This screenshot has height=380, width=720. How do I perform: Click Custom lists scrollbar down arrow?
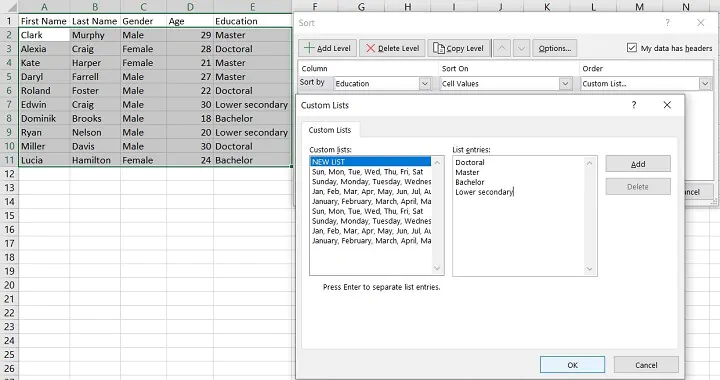click(437, 268)
